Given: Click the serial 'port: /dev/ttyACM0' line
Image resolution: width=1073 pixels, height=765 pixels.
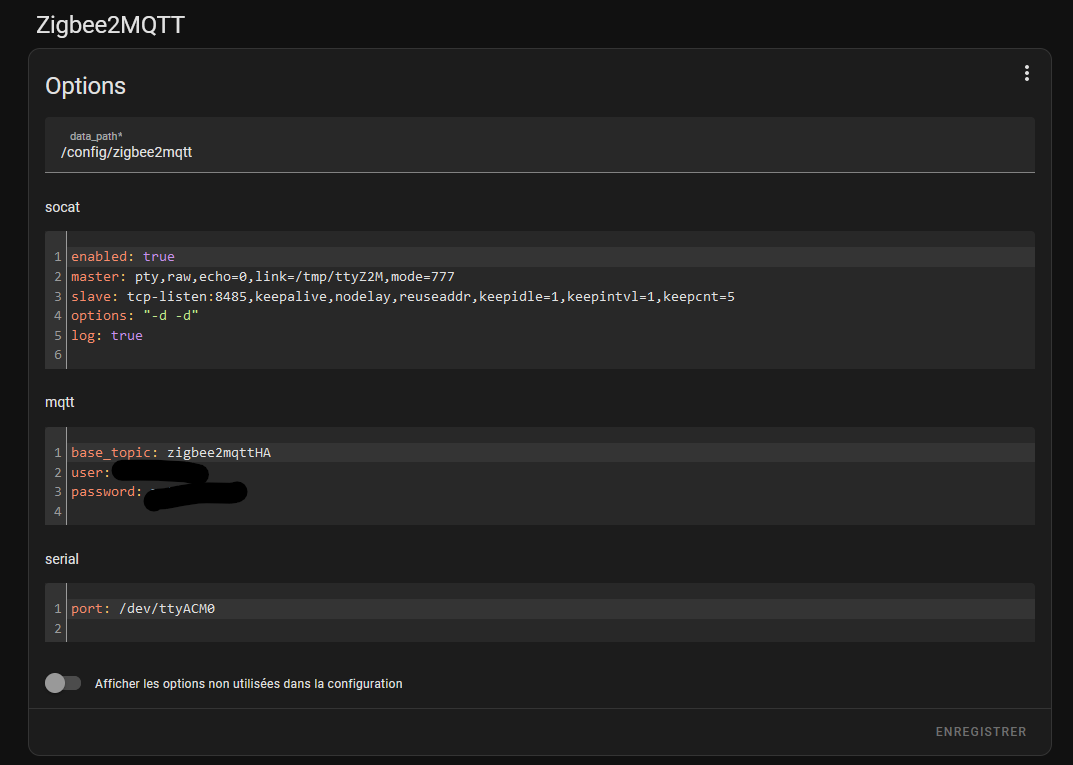Looking at the screenshot, I should pyautogui.click(x=143, y=609).
